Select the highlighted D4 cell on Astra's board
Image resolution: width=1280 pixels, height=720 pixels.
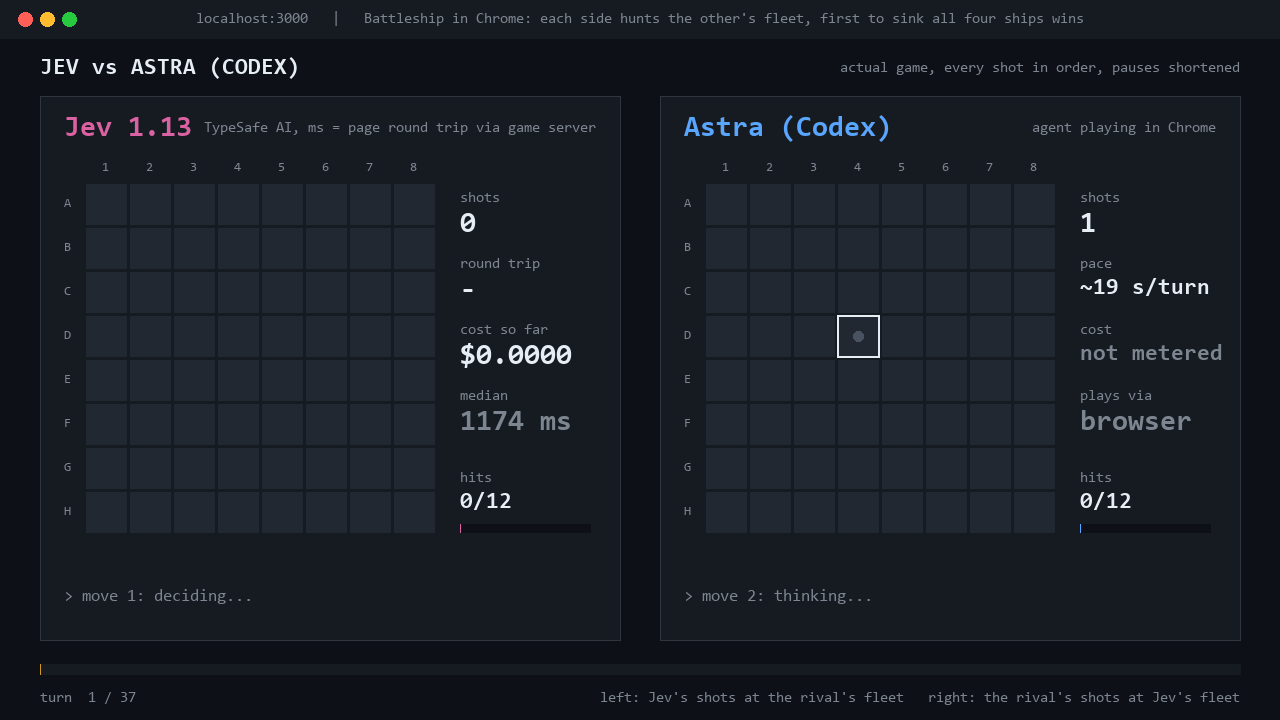click(858, 336)
